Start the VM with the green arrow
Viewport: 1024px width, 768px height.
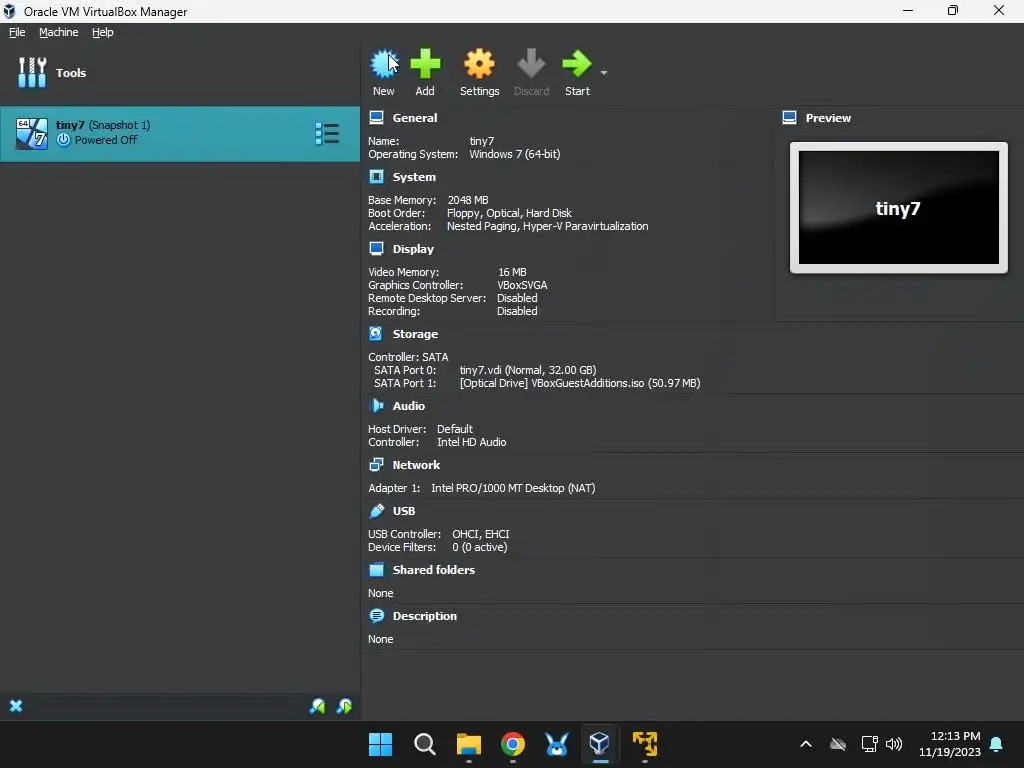click(x=577, y=64)
